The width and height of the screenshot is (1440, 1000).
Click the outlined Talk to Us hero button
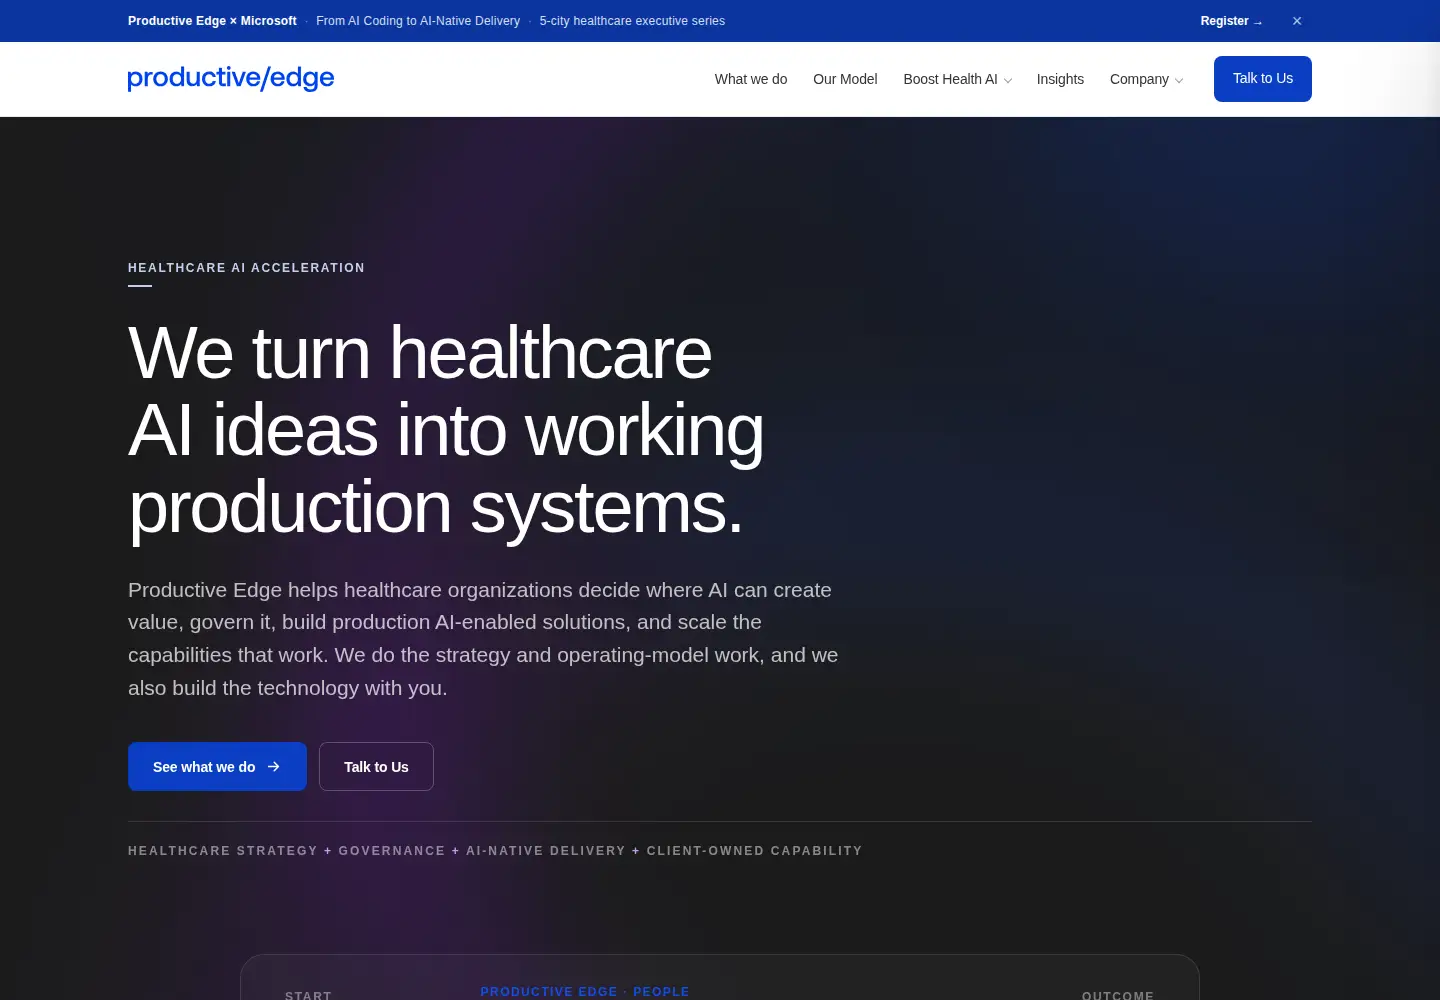(376, 767)
